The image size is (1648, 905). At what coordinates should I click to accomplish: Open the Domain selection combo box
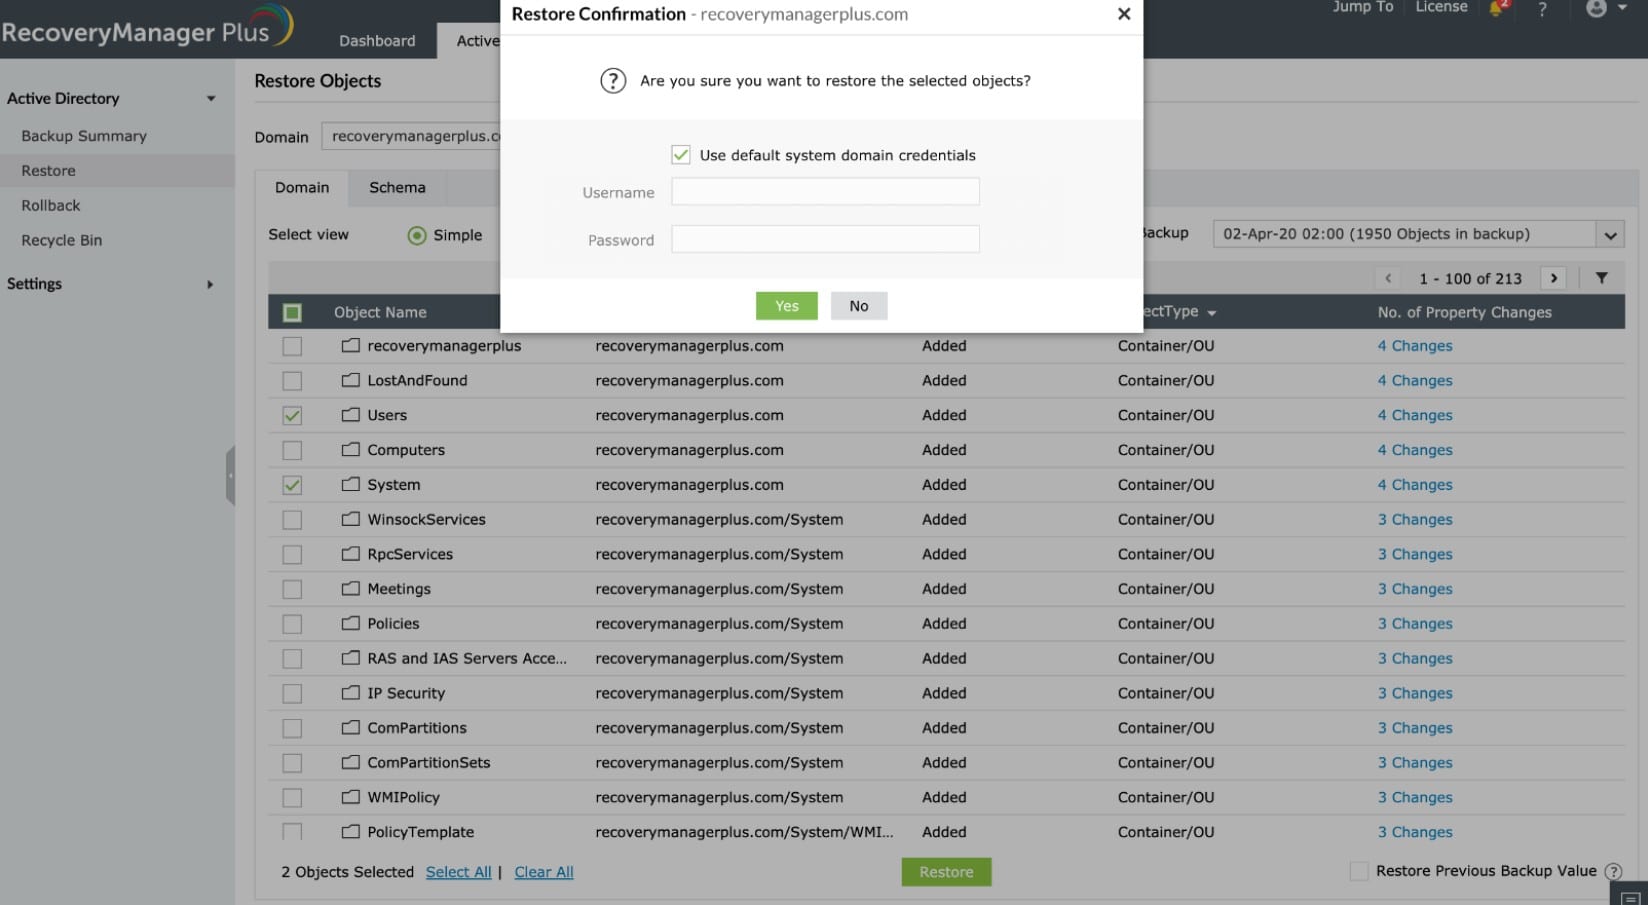(411, 136)
